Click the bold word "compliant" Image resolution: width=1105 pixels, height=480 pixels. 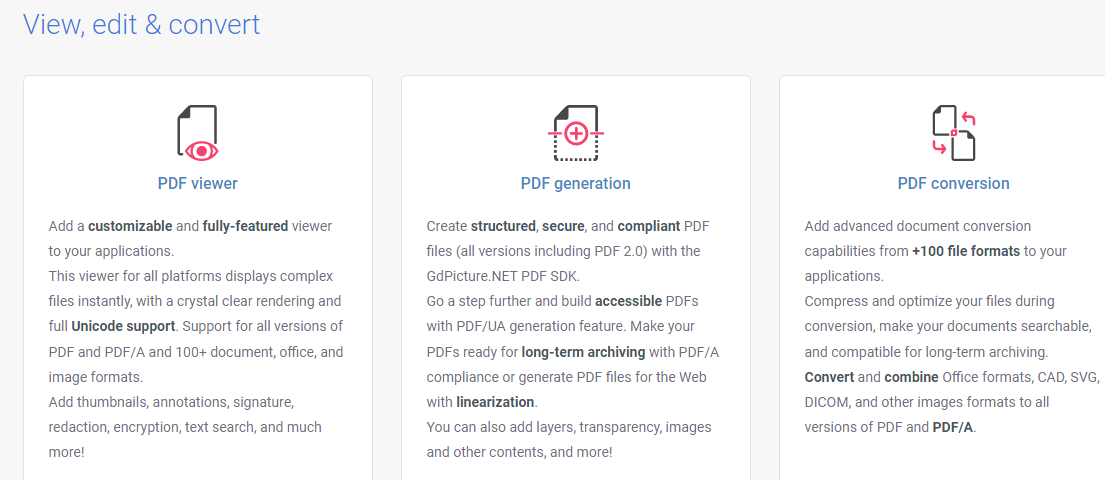(x=649, y=226)
